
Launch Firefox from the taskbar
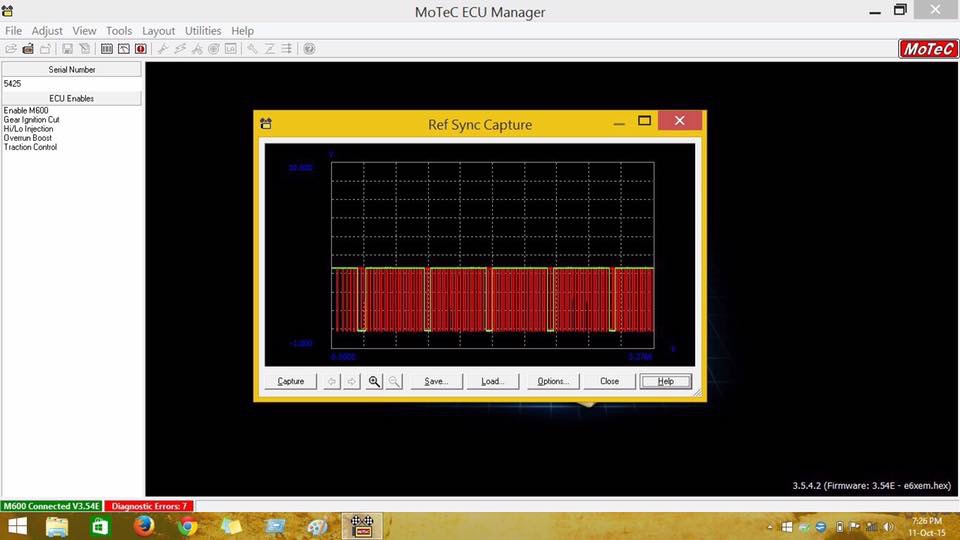point(144,527)
